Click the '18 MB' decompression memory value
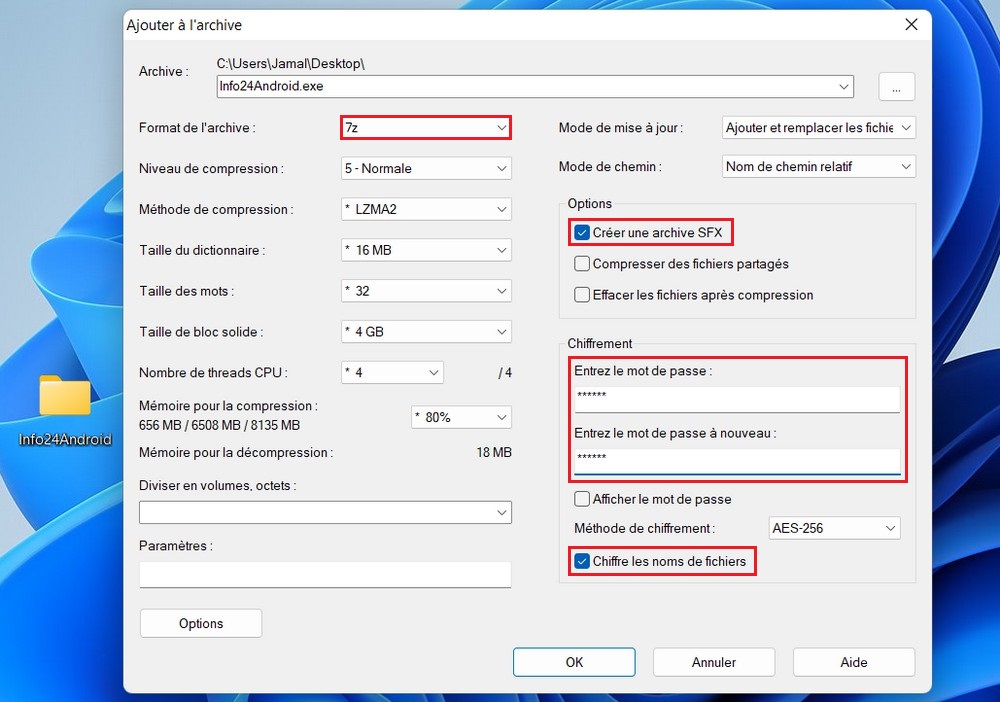 [494, 453]
